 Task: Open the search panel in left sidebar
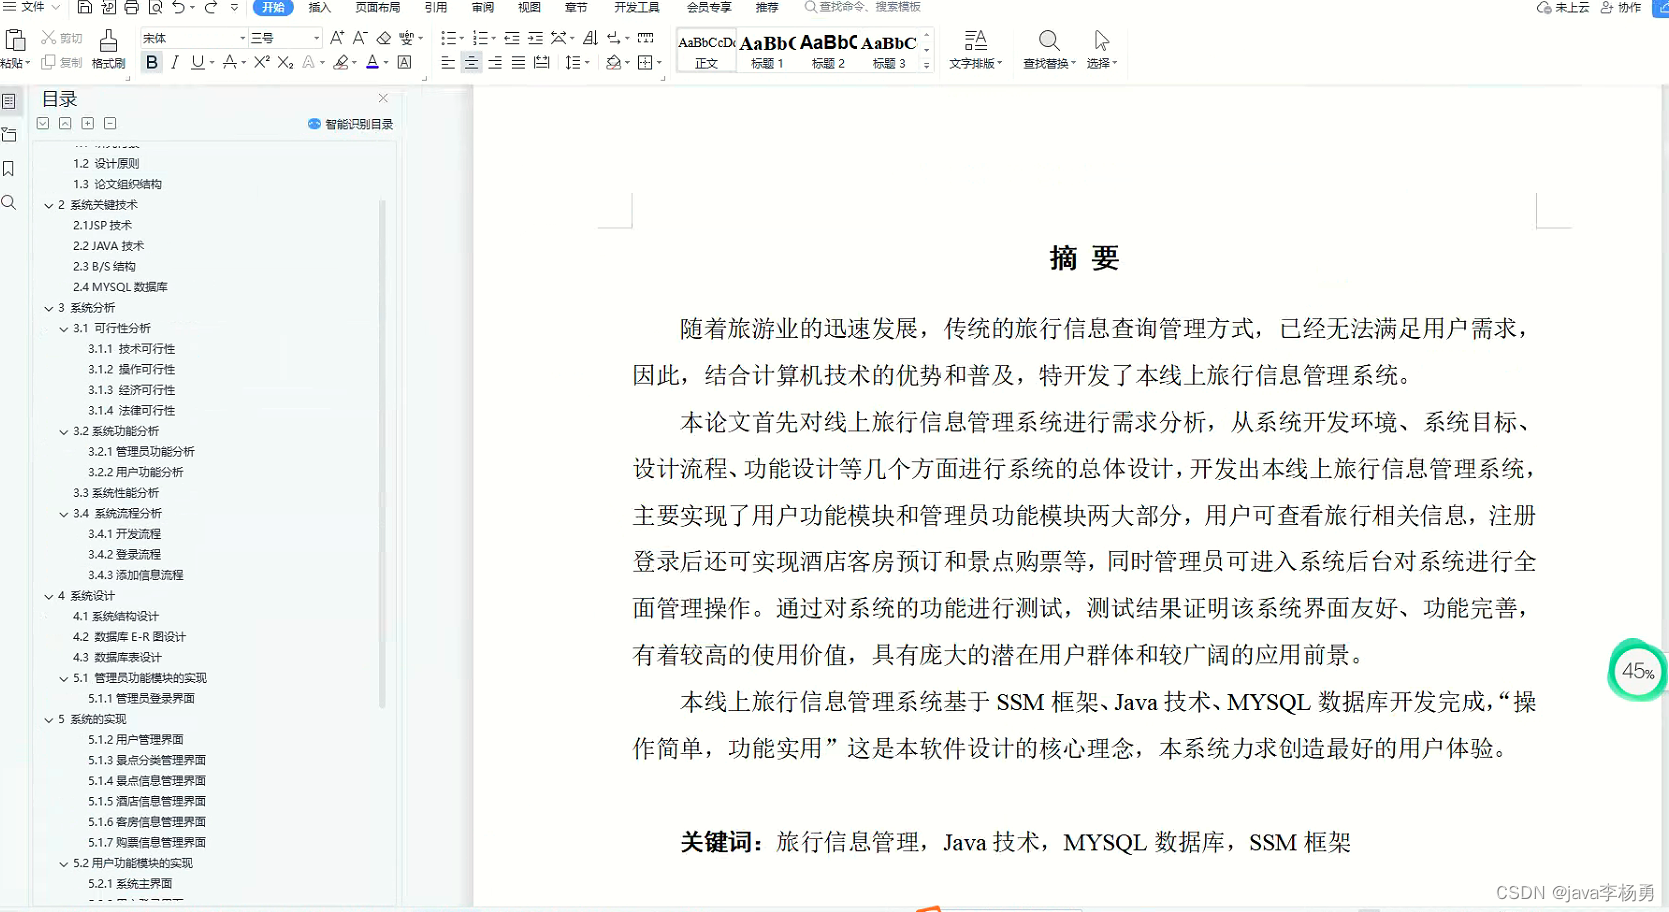click(9, 203)
